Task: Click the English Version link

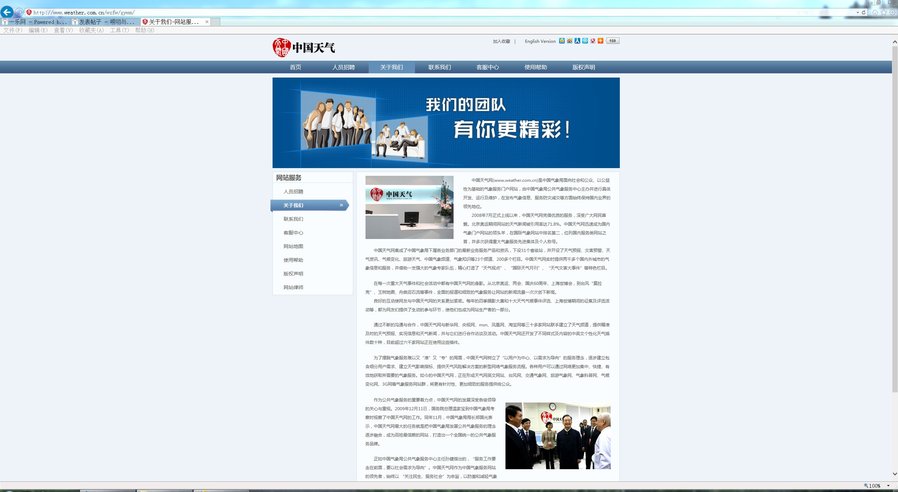Action: coord(540,41)
